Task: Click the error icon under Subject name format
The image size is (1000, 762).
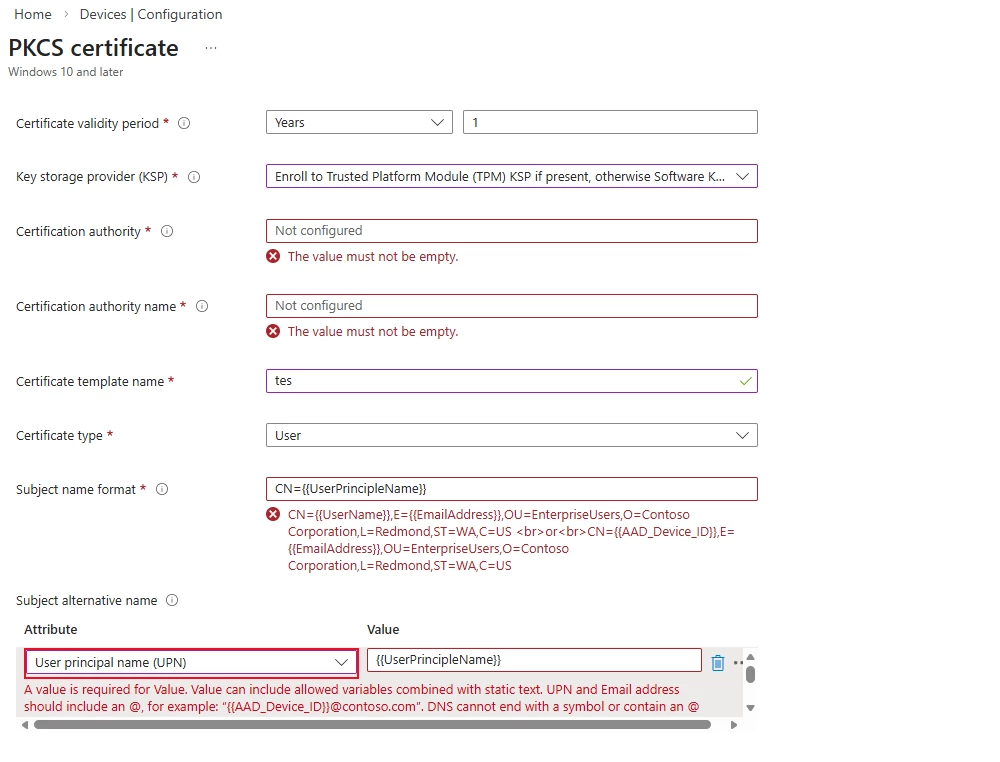Action: 273,515
